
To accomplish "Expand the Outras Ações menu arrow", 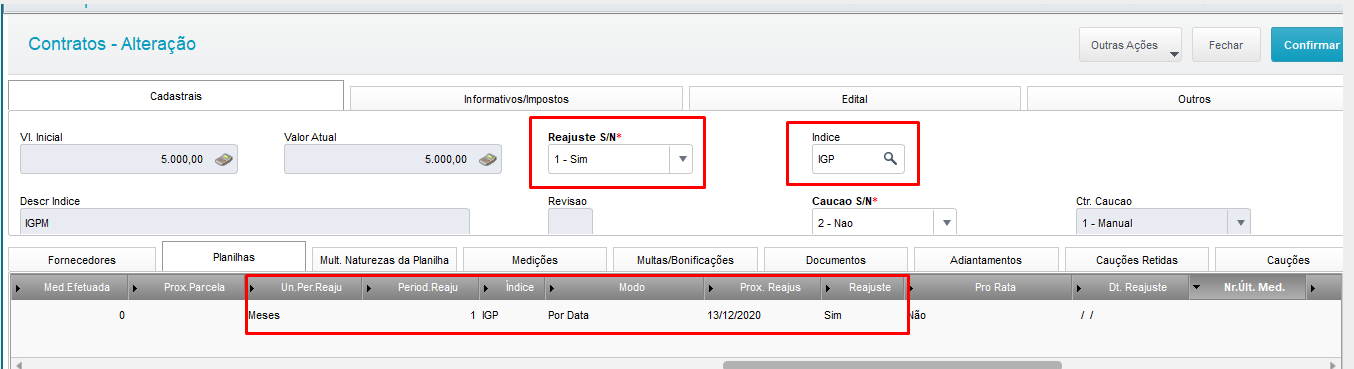I will [x=1173, y=54].
